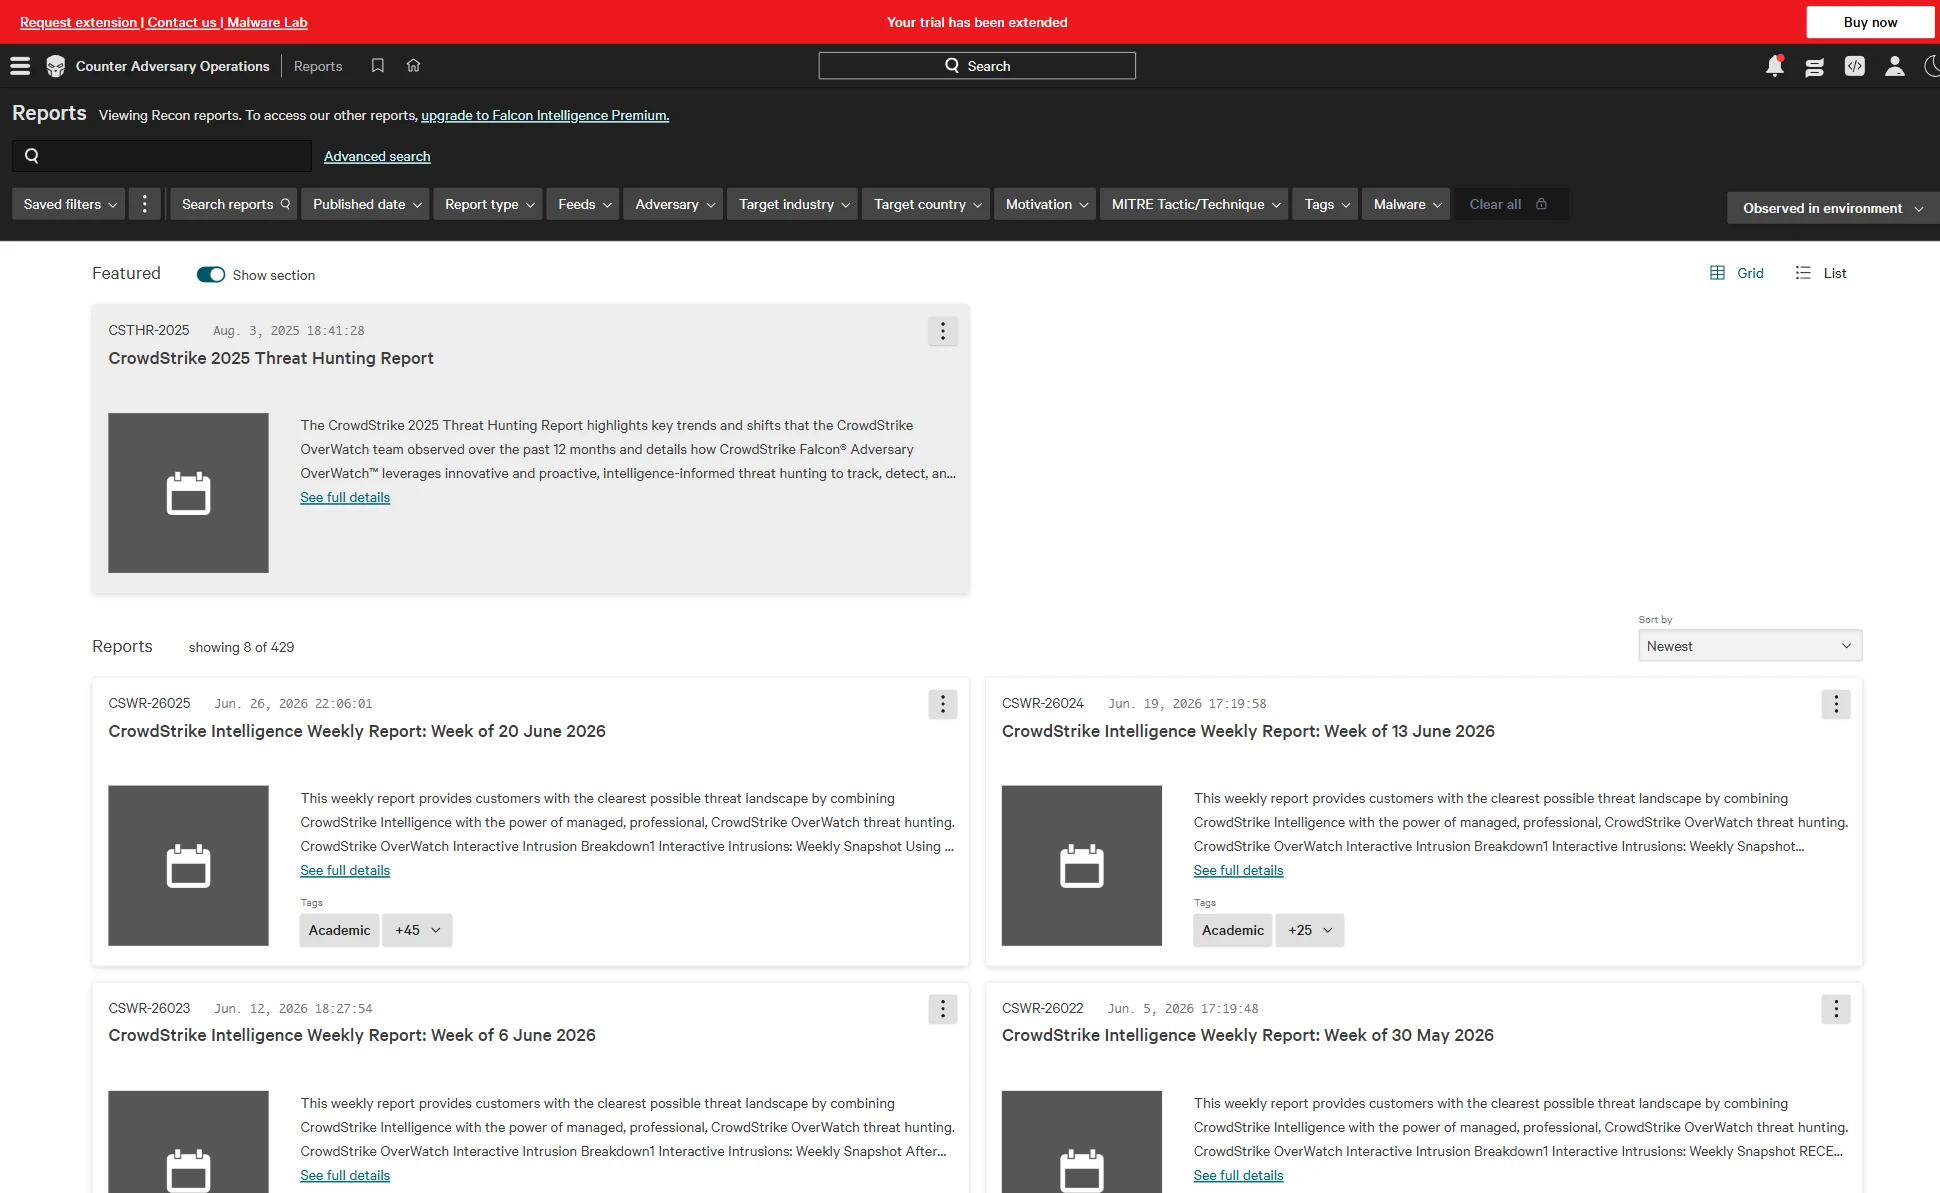Open the MITRE Tactic/Technique filter
Viewport: 1940px width, 1193px height.
tap(1194, 204)
